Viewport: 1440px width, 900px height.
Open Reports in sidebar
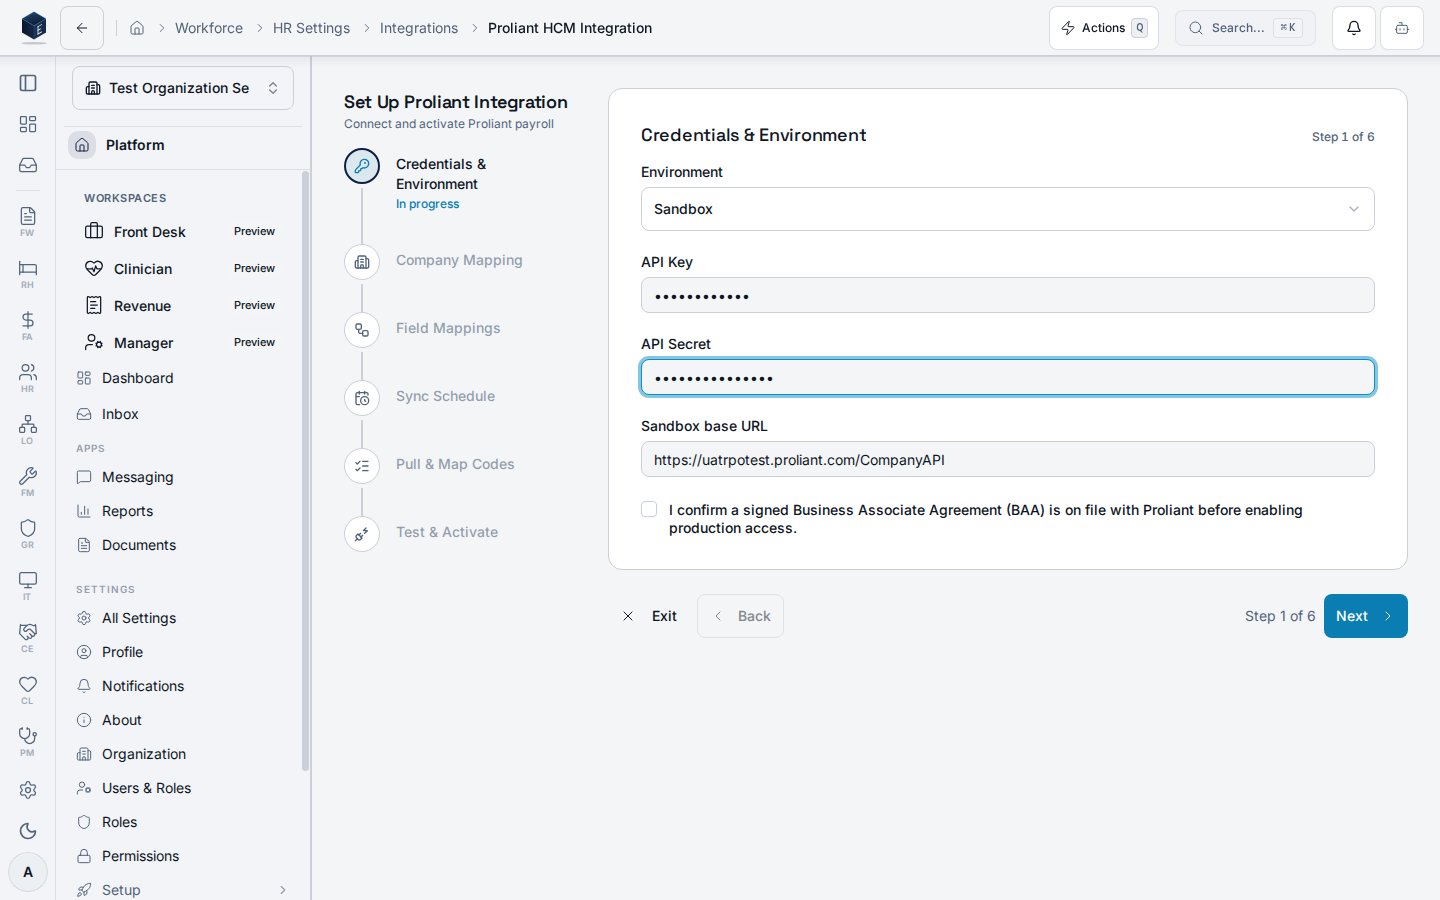(183, 511)
